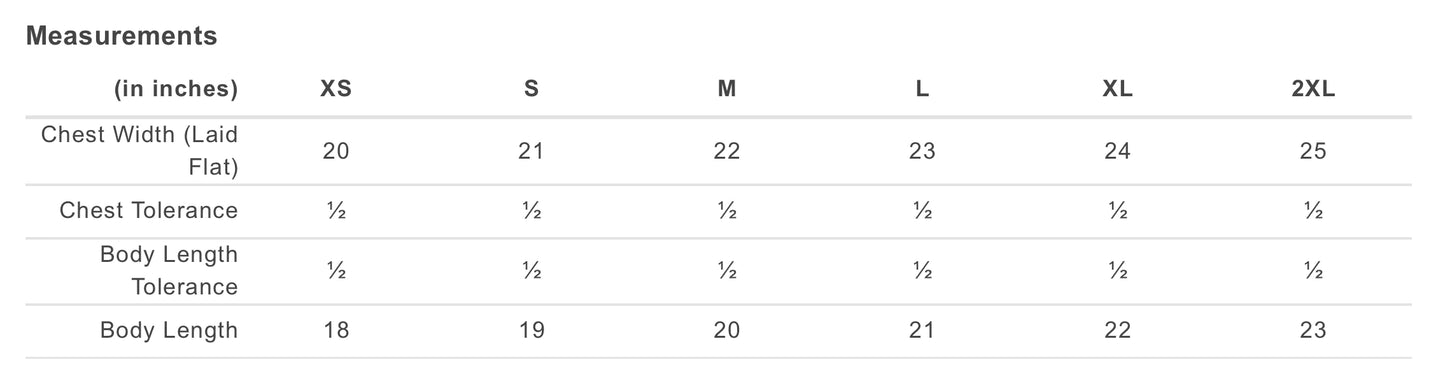
Task: Click chest width value 20 for XS
Action: [336, 151]
